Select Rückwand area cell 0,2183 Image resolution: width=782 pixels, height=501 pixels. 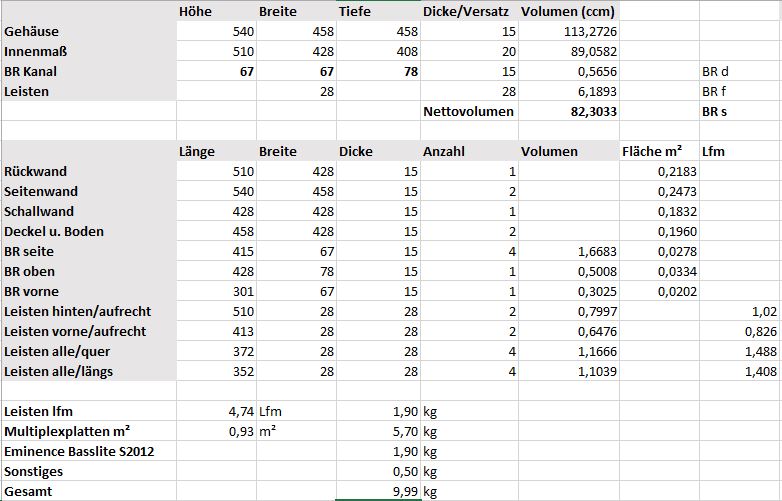click(659, 171)
